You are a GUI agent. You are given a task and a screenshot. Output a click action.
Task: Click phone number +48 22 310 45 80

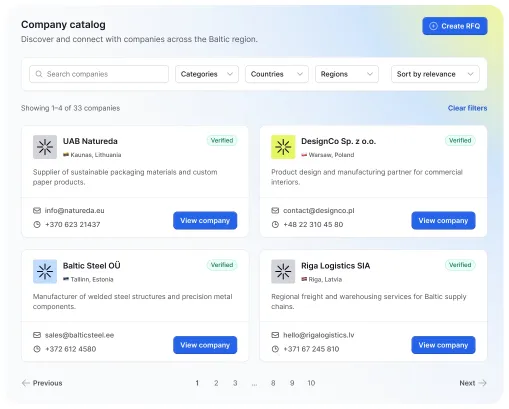tap(313, 225)
